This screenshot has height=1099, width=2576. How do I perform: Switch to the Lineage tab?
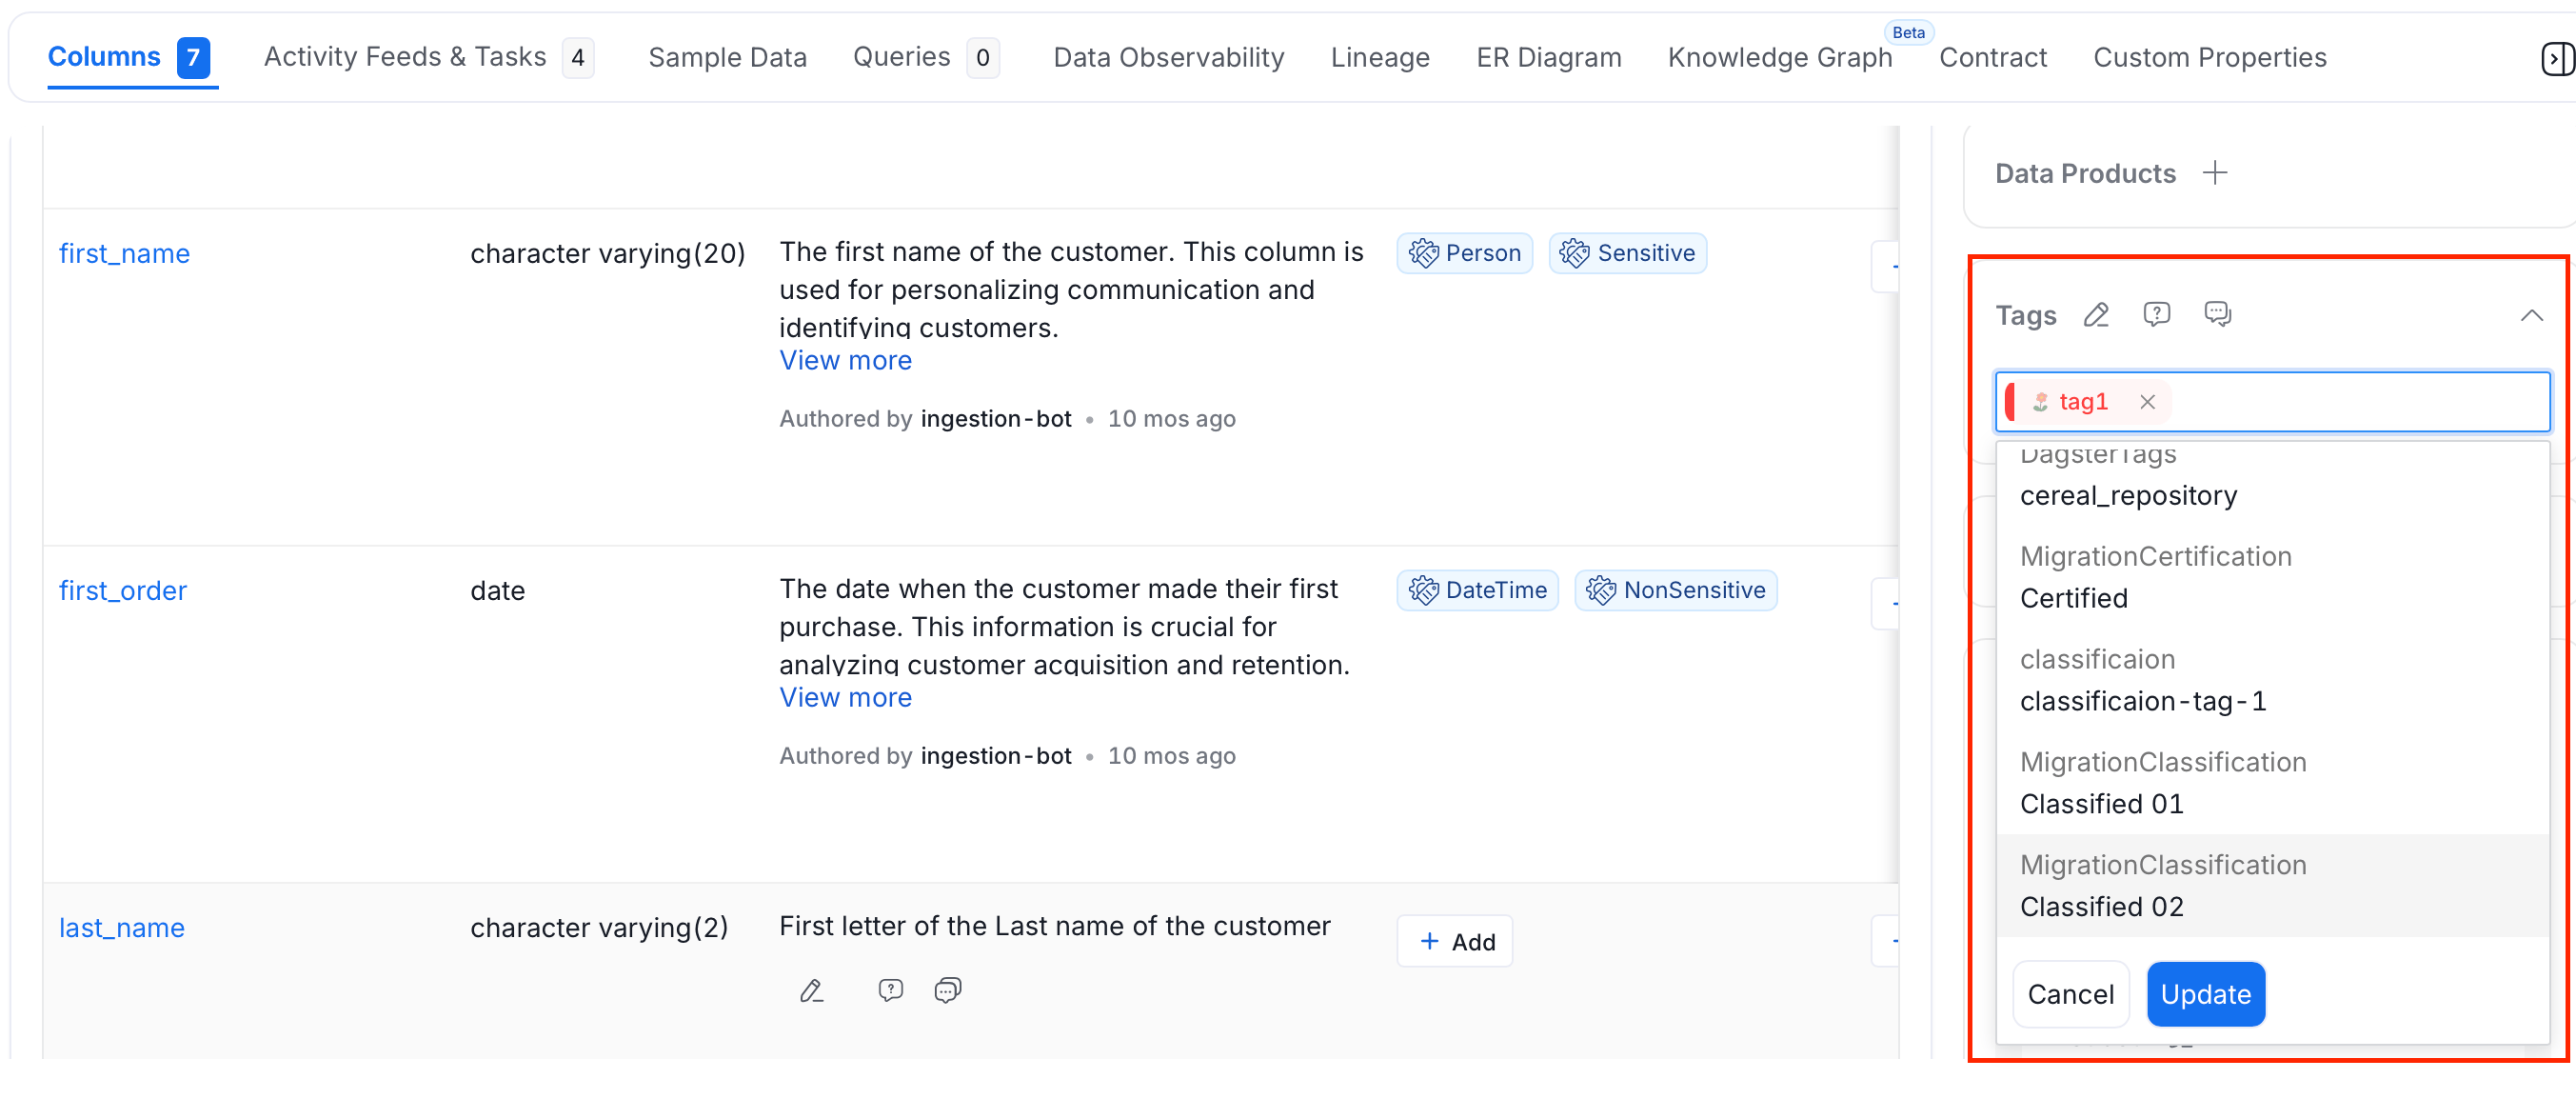(x=1379, y=58)
